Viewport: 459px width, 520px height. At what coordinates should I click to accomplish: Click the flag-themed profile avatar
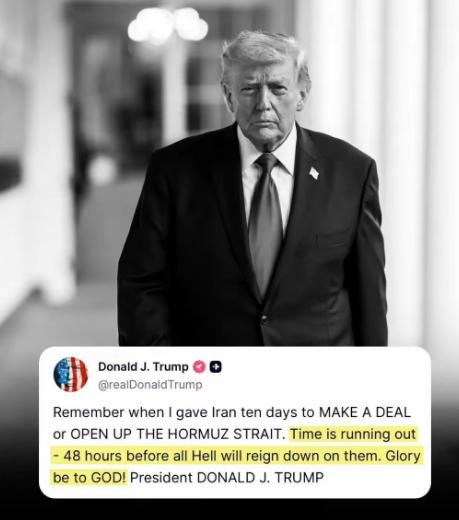70,374
